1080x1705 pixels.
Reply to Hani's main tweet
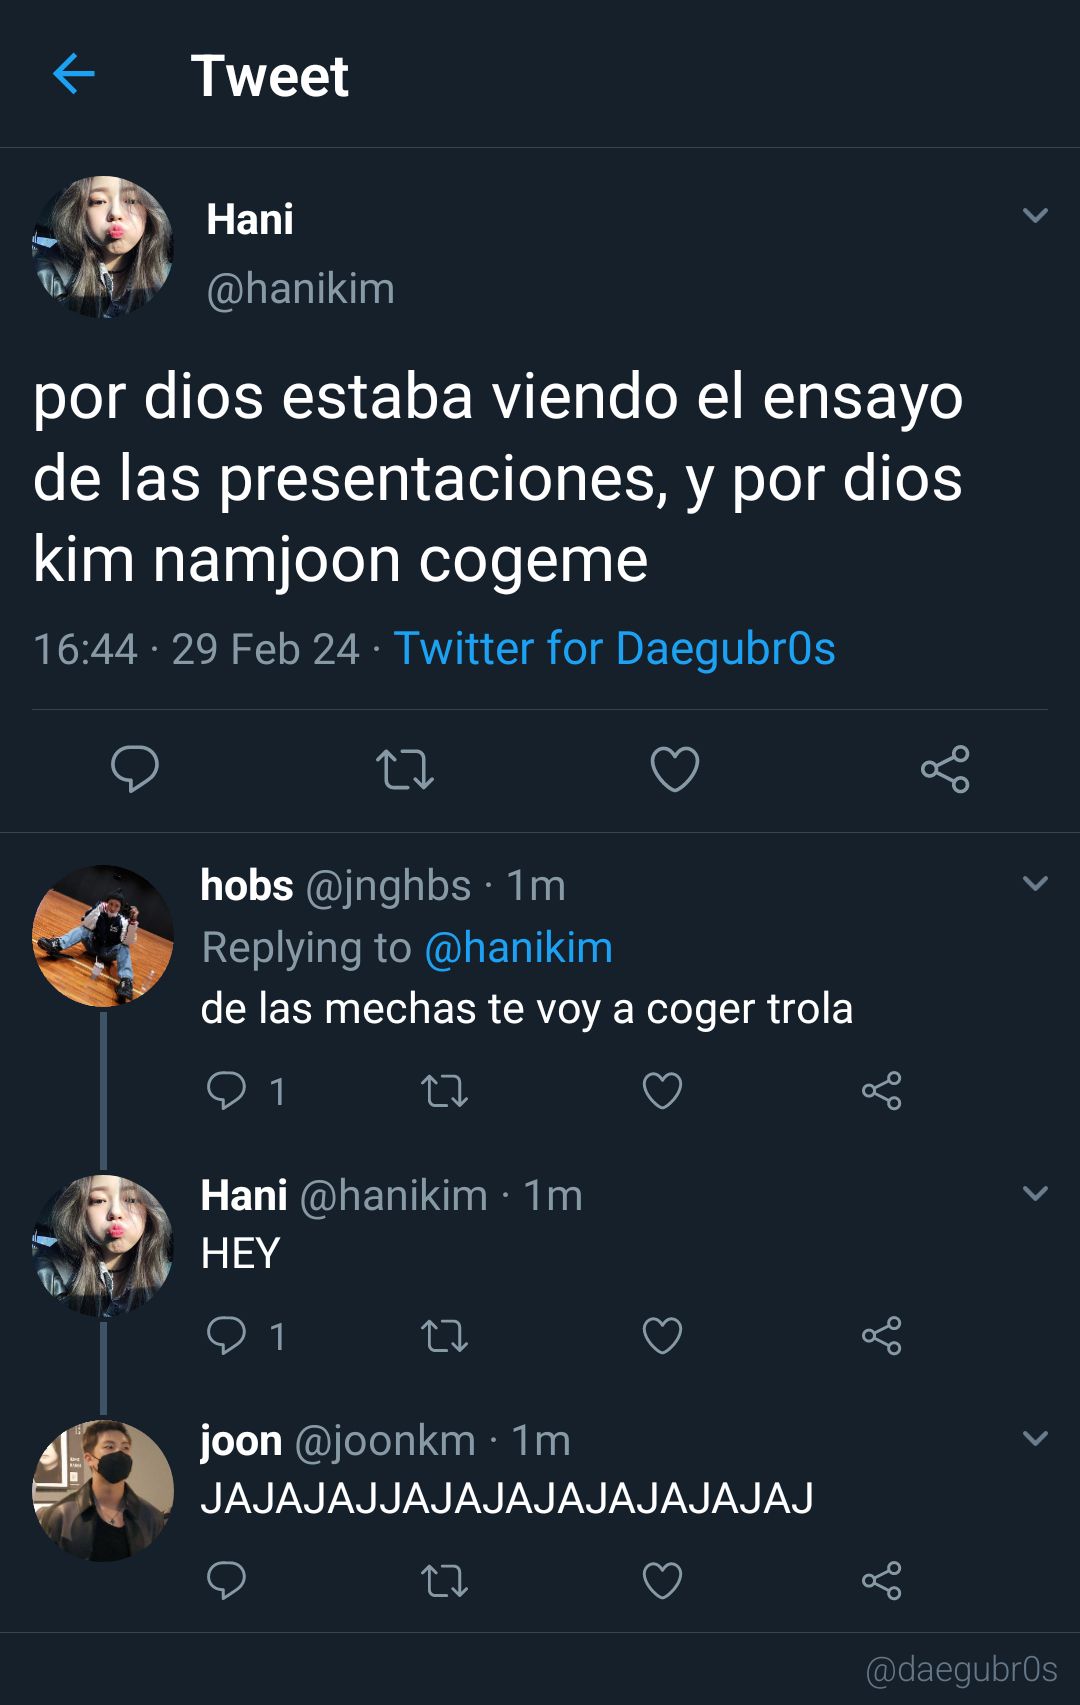pos(135,769)
